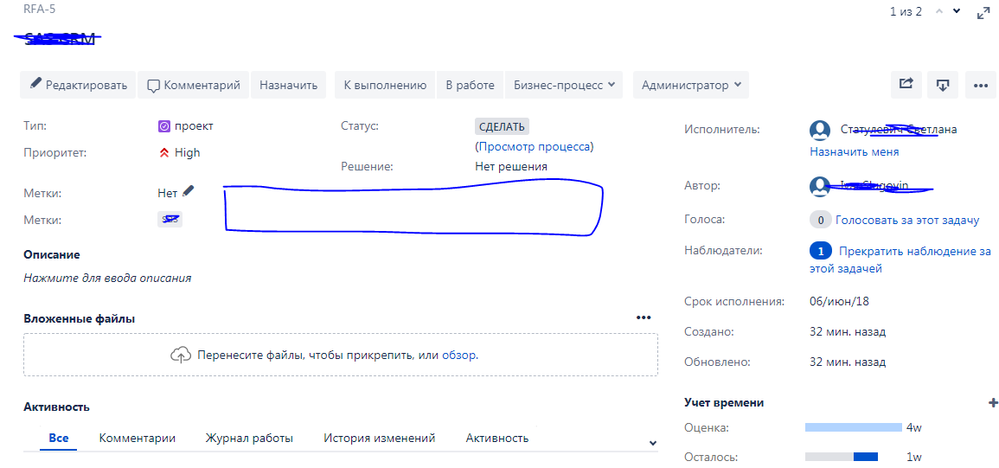
Task: Click the Назначить меня link
Action: click(x=853, y=152)
